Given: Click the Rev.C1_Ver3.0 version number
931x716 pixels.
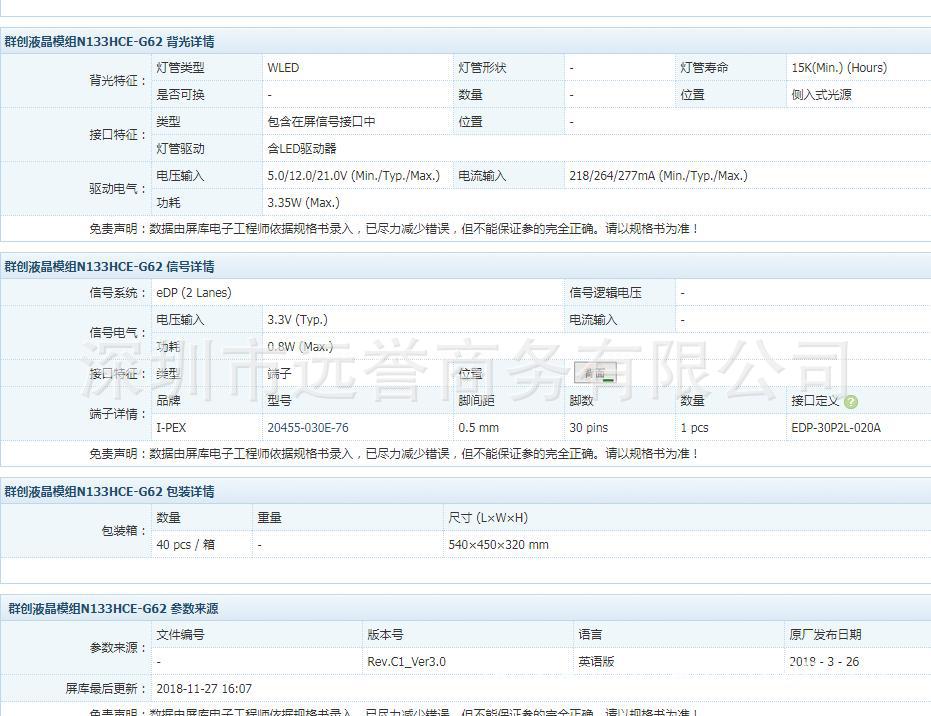Looking at the screenshot, I should 406,661.
